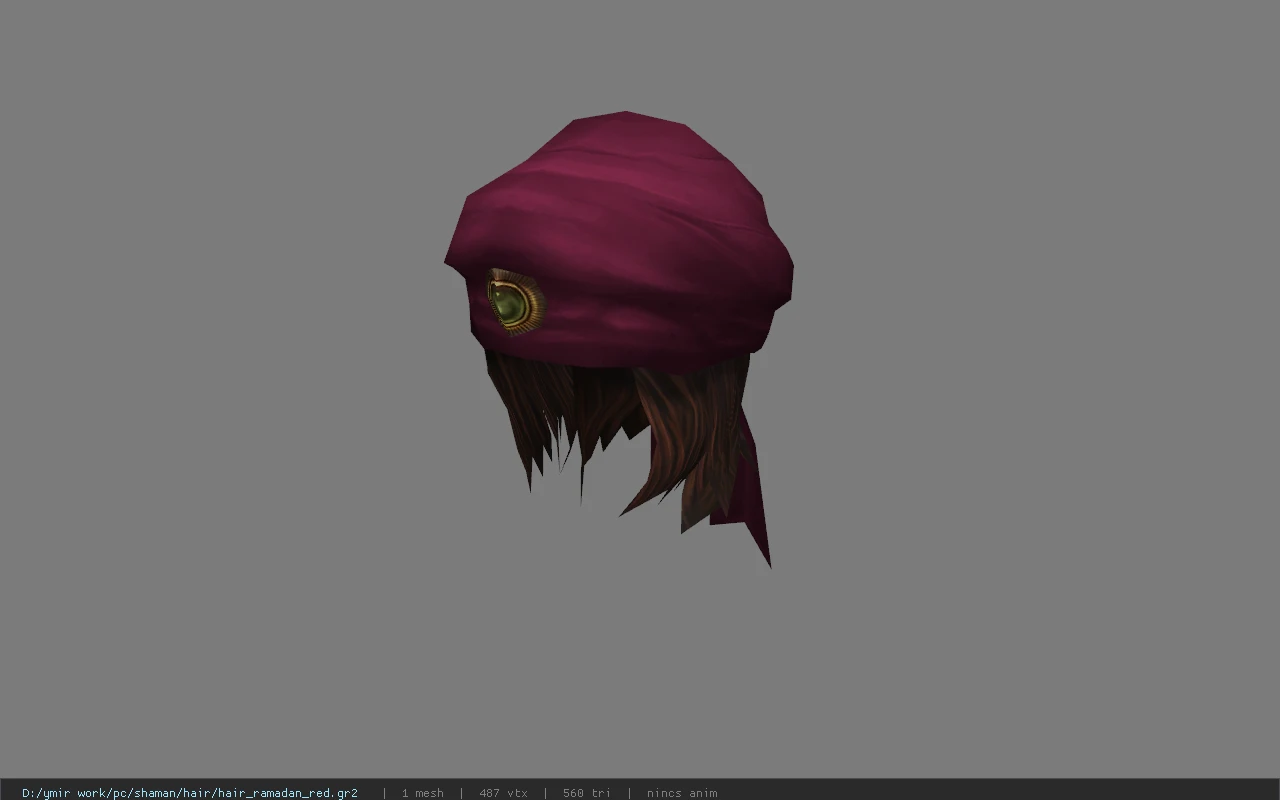This screenshot has height=800, width=1280.
Task: Click the green jewel brooch on the turban
Action: [514, 301]
